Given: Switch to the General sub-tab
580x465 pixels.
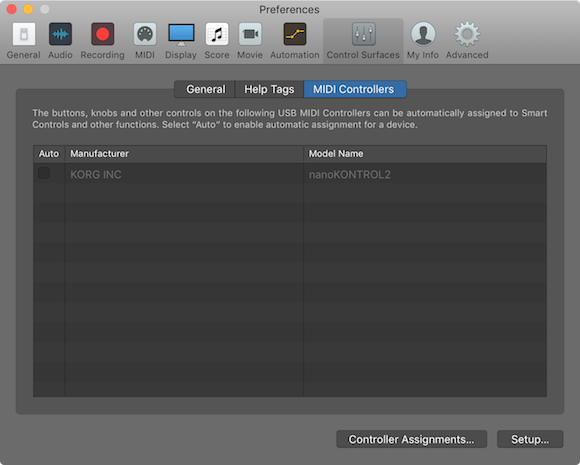Looking at the screenshot, I should [205, 89].
